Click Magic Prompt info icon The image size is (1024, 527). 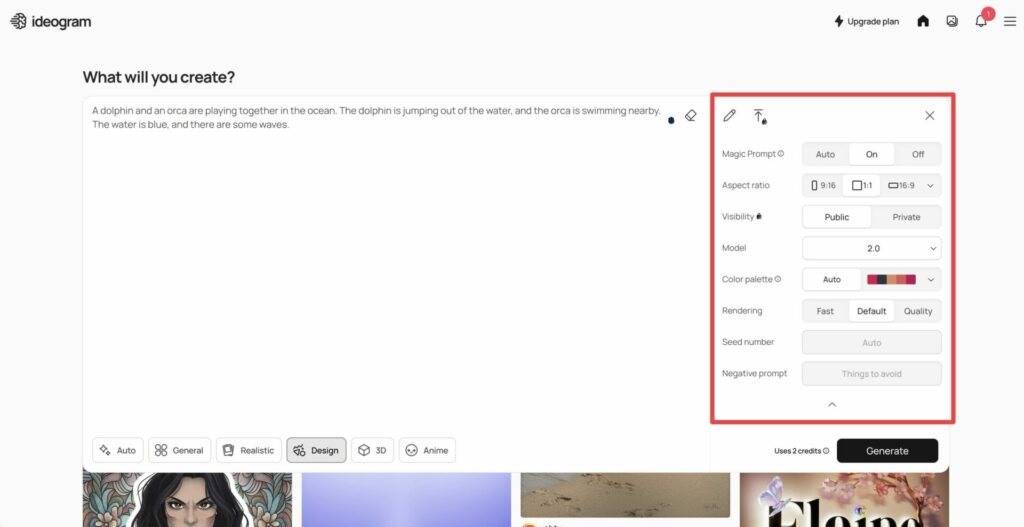tap(781, 154)
